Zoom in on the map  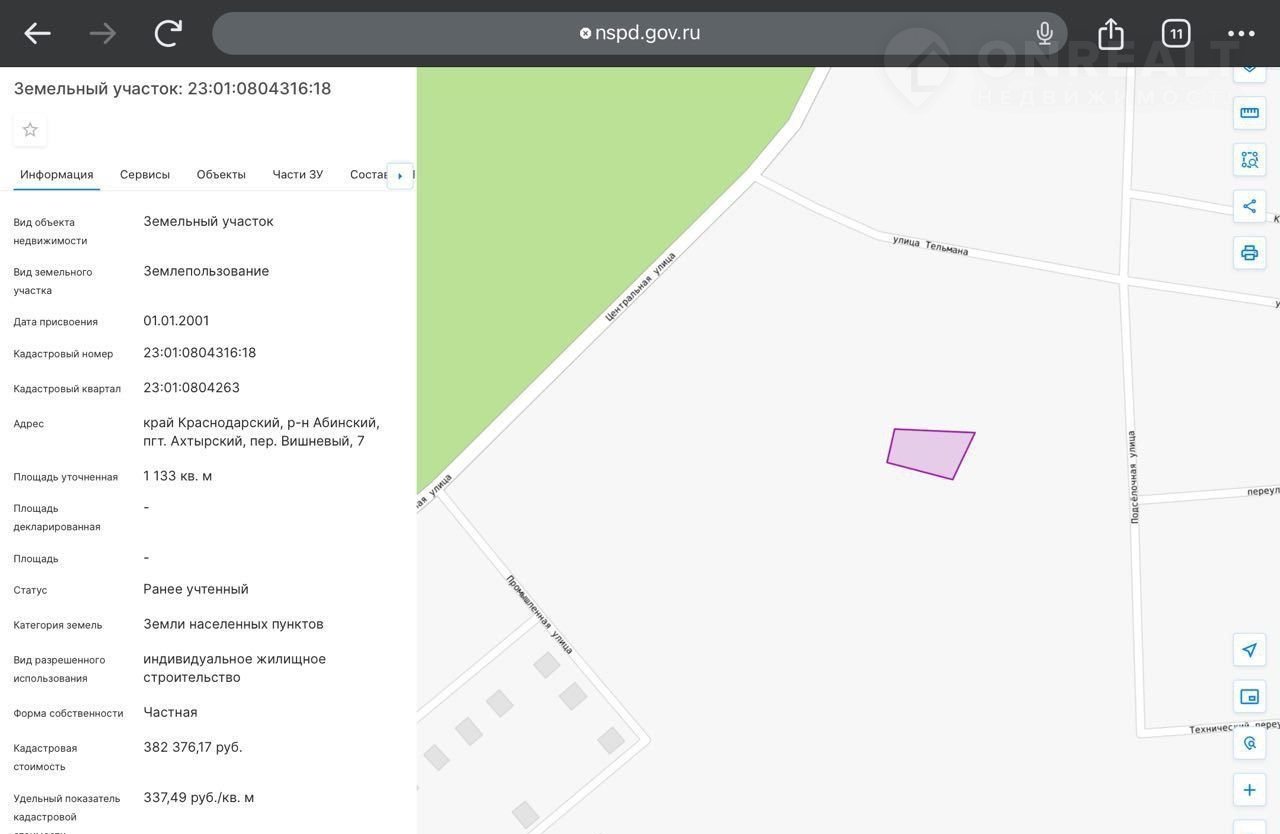pos(1249,790)
